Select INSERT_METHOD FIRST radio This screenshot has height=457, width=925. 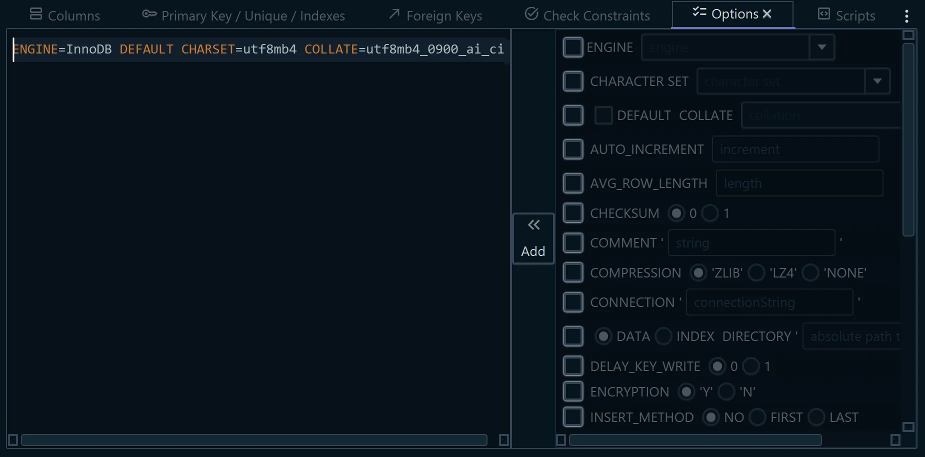(757, 417)
